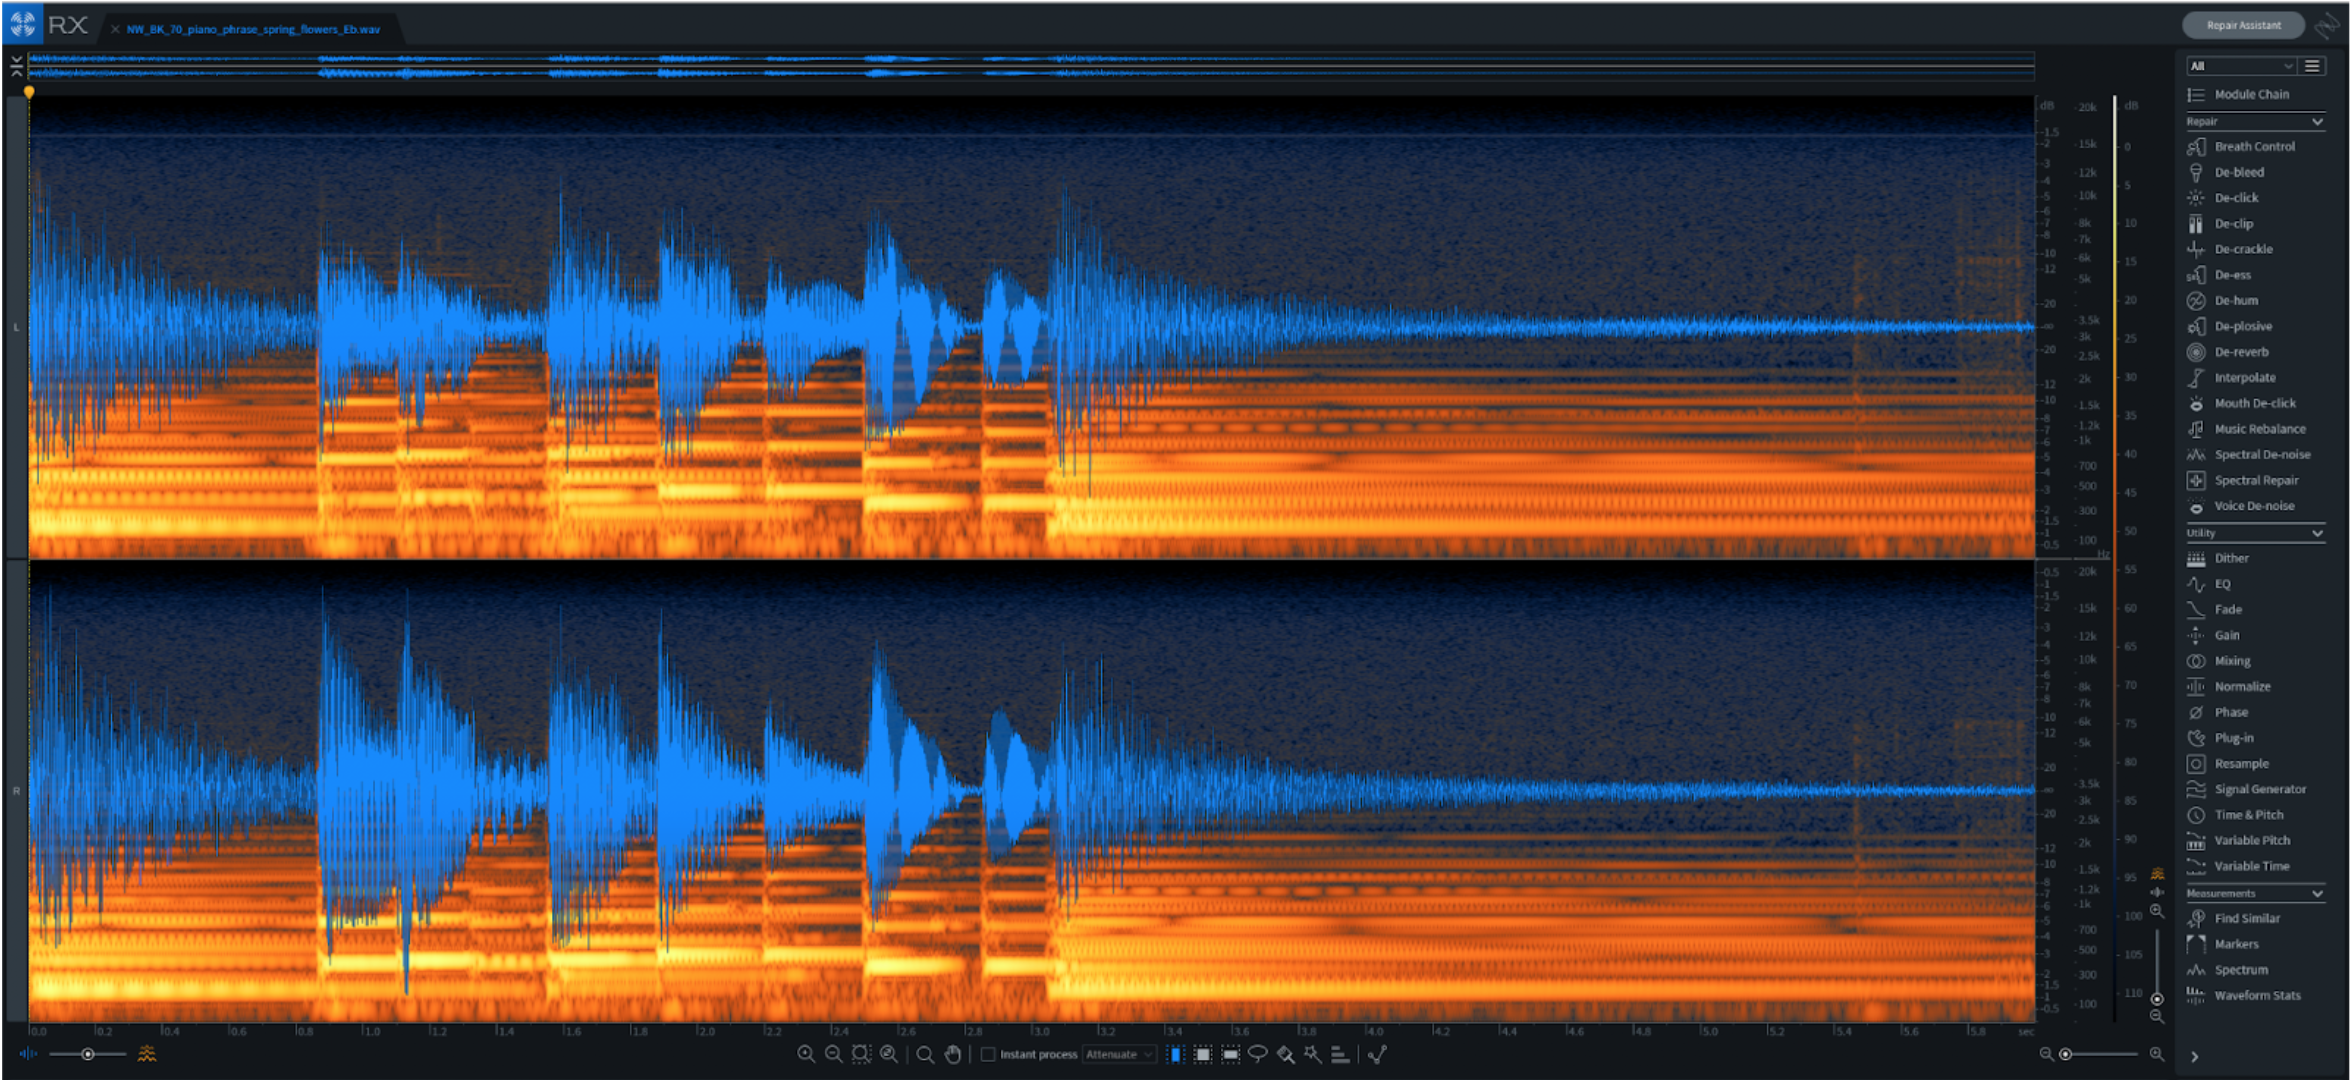Activate the Grab and Drag hand tool
Viewport: 2350px width, 1080px height.
coord(952,1054)
